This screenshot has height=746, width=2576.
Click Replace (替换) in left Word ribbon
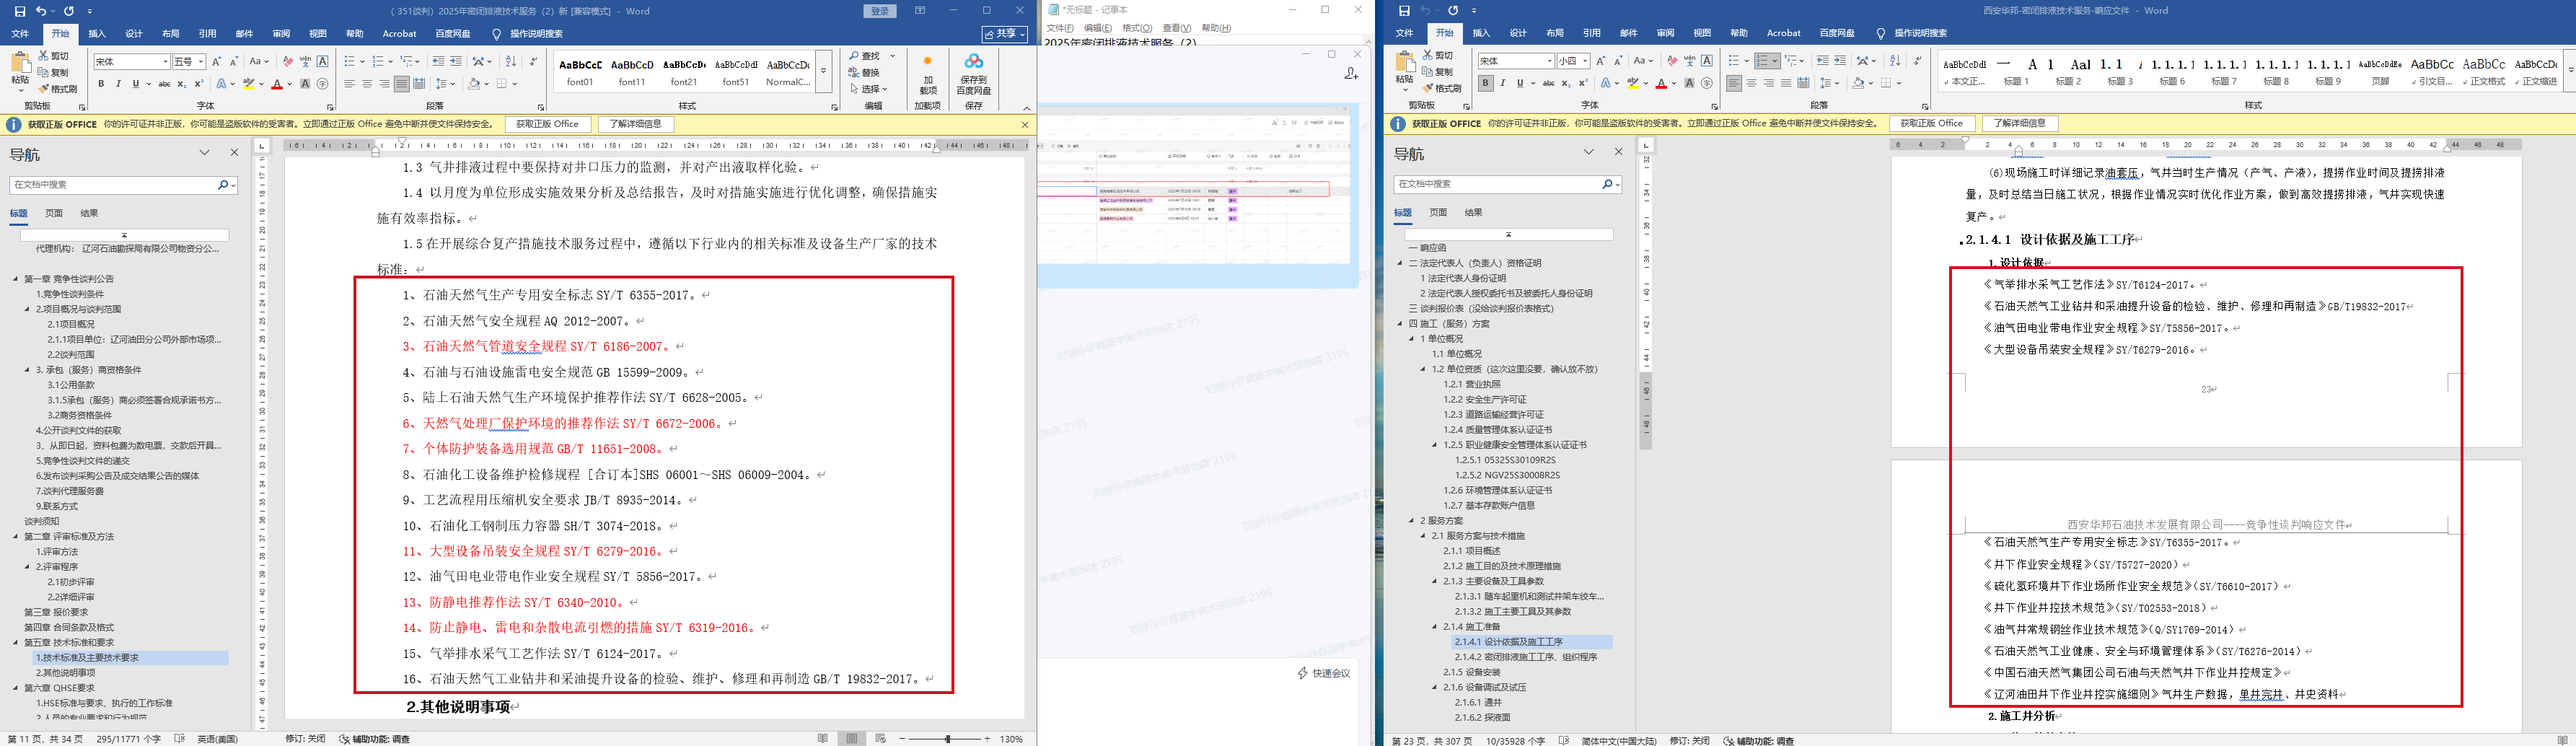click(x=866, y=72)
